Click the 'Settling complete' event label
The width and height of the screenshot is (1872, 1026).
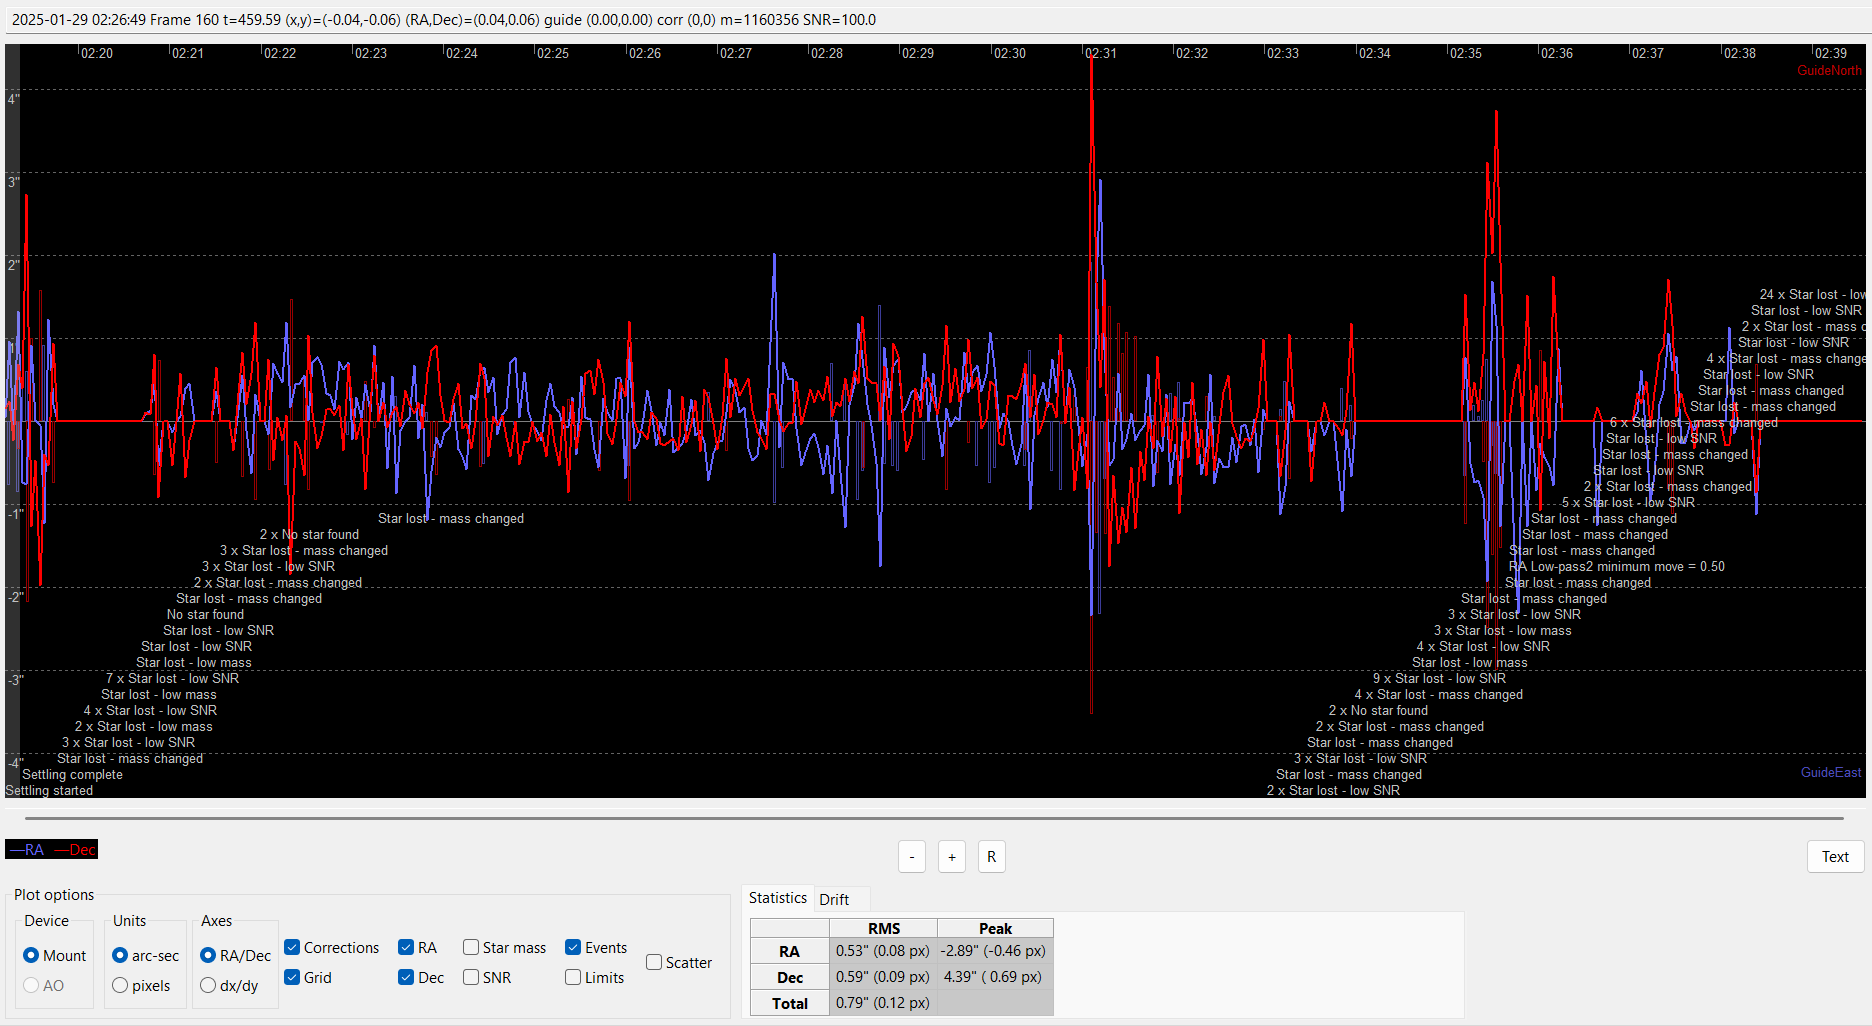72,775
